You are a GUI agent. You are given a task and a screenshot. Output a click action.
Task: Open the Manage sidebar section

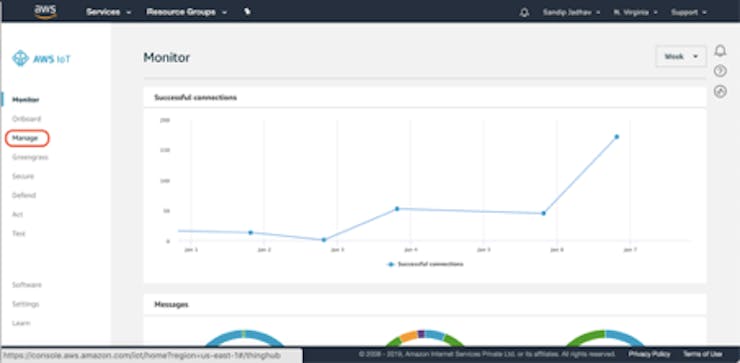coord(25,138)
